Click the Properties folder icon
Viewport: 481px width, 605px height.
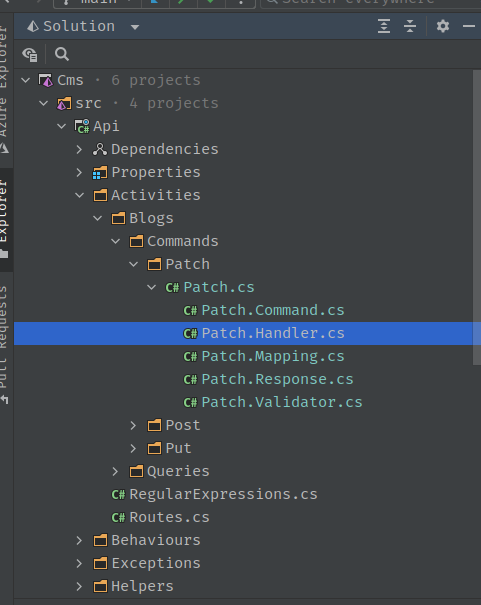pos(100,172)
